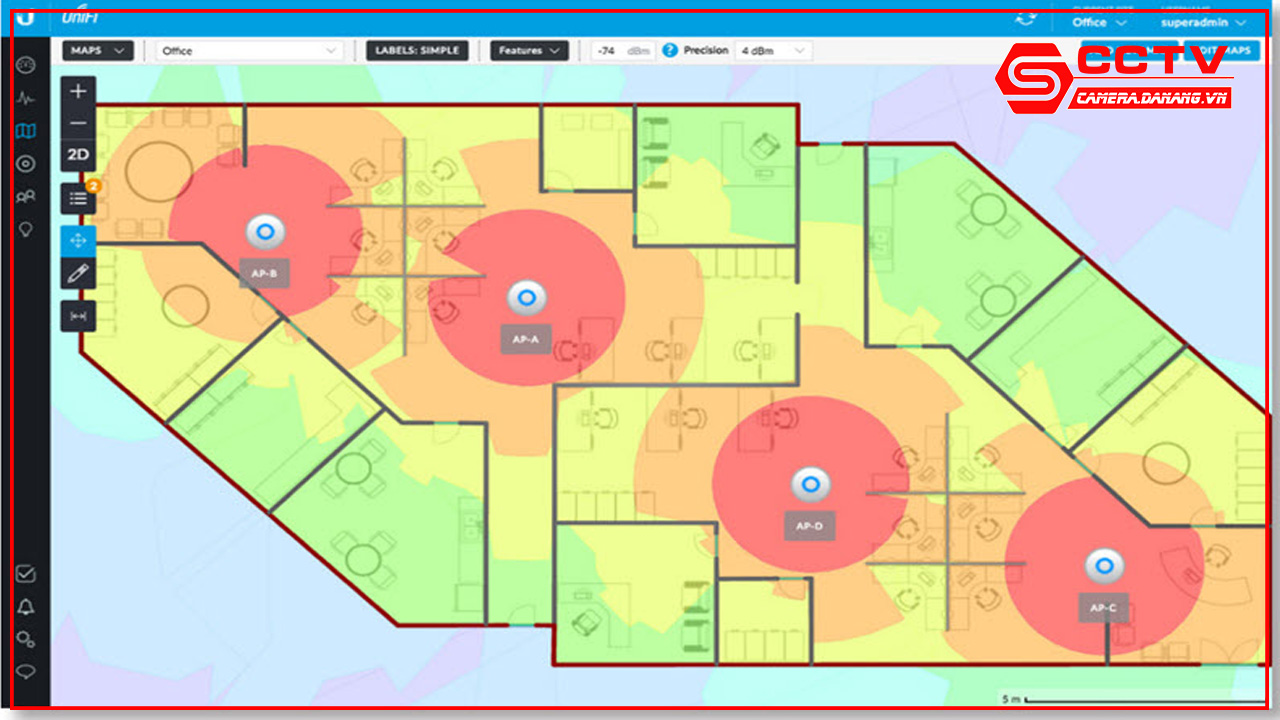Click the -74 dBm input field
This screenshot has height=720, width=1280.
(x=620, y=50)
